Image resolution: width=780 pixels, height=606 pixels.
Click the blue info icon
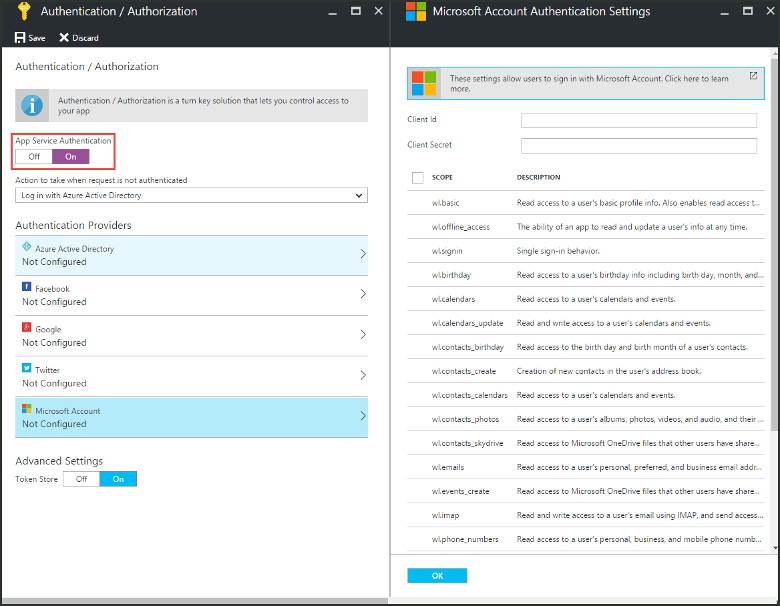coord(32,105)
